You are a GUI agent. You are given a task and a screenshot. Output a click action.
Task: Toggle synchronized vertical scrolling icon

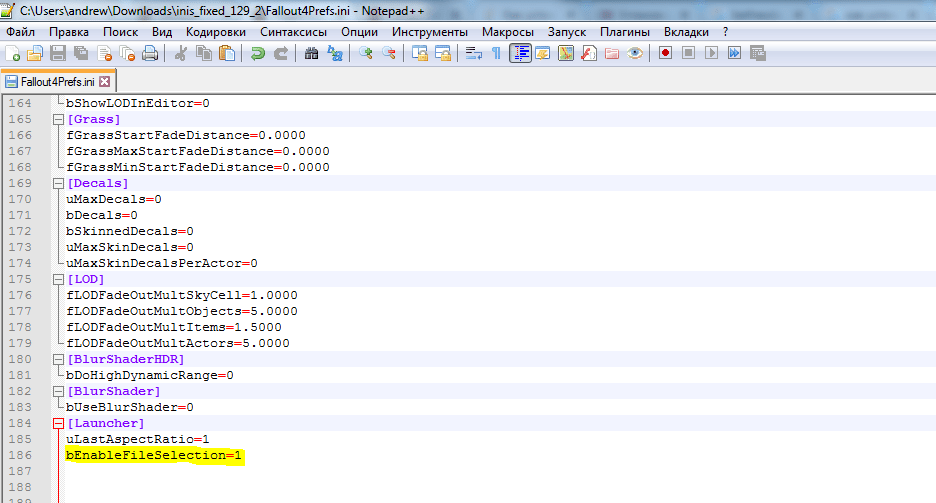[x=420, y=54]
